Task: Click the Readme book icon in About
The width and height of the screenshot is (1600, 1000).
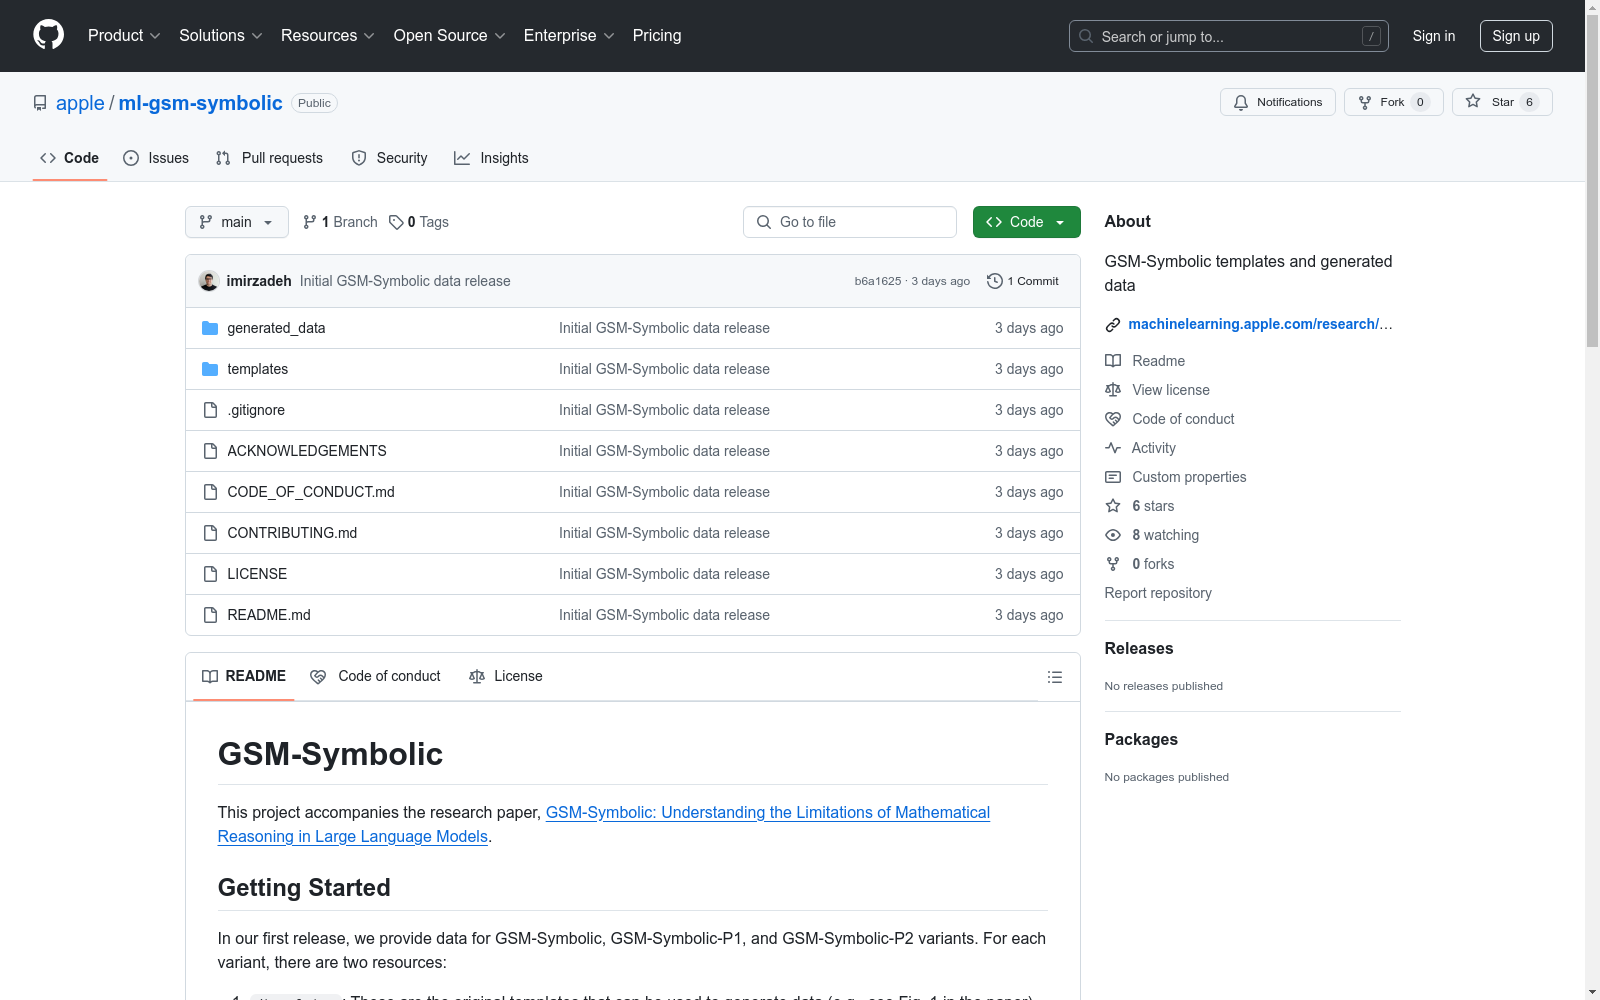Action: tap(1113, 361)
